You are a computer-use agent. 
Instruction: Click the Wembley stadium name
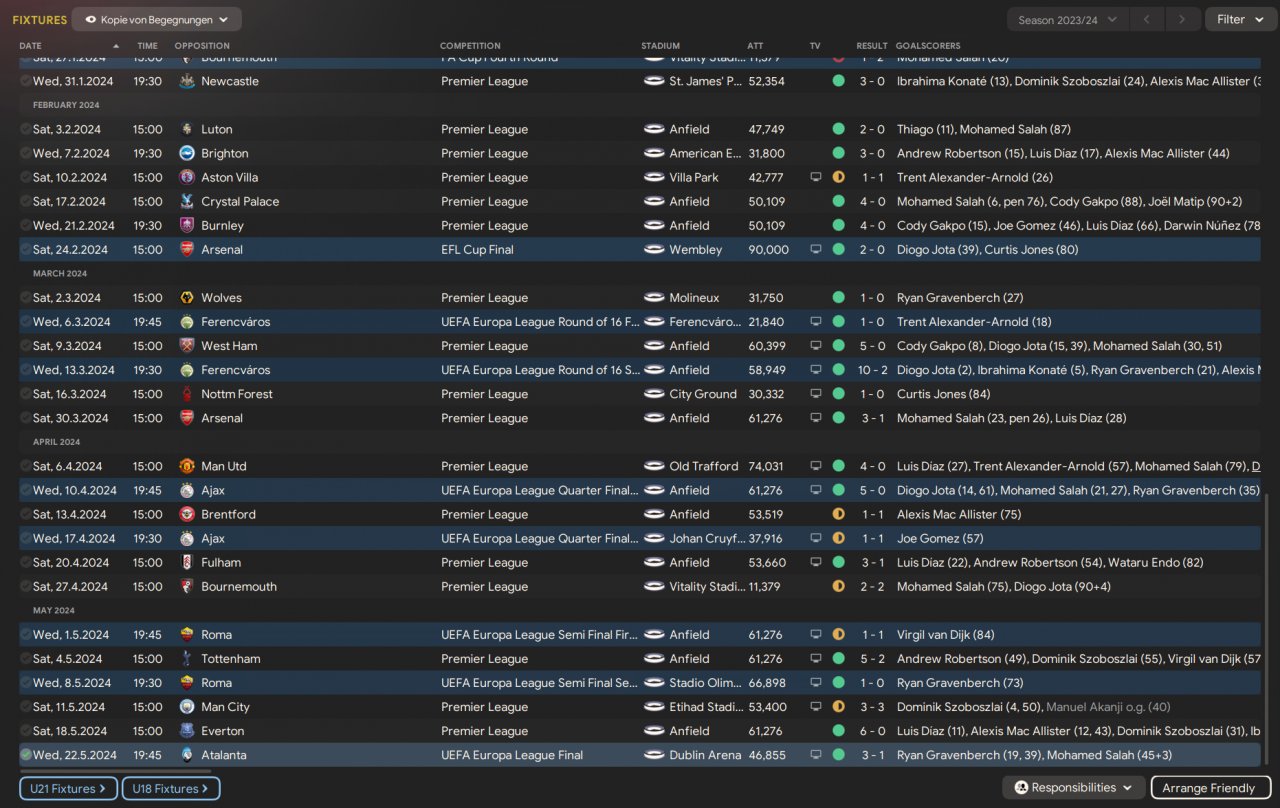[696, 250]
